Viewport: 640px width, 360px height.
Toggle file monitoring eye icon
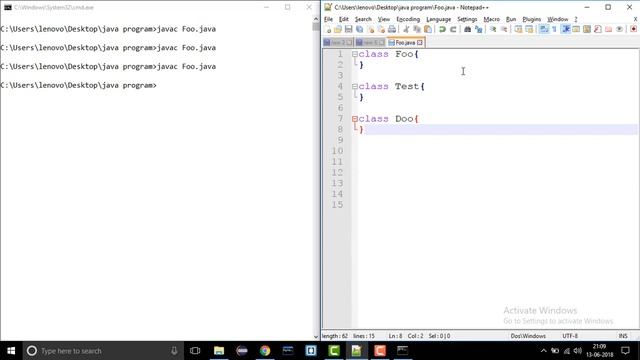point(619,29)
